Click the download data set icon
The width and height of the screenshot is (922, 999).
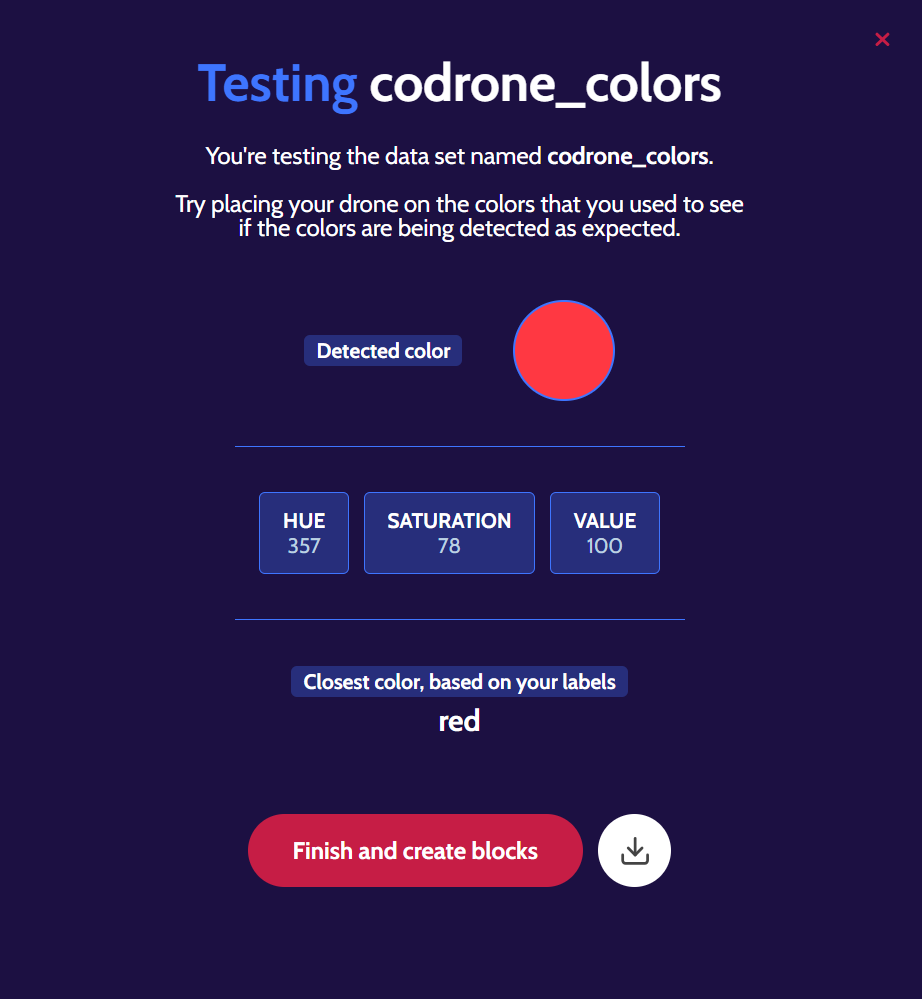coord(634,851)
